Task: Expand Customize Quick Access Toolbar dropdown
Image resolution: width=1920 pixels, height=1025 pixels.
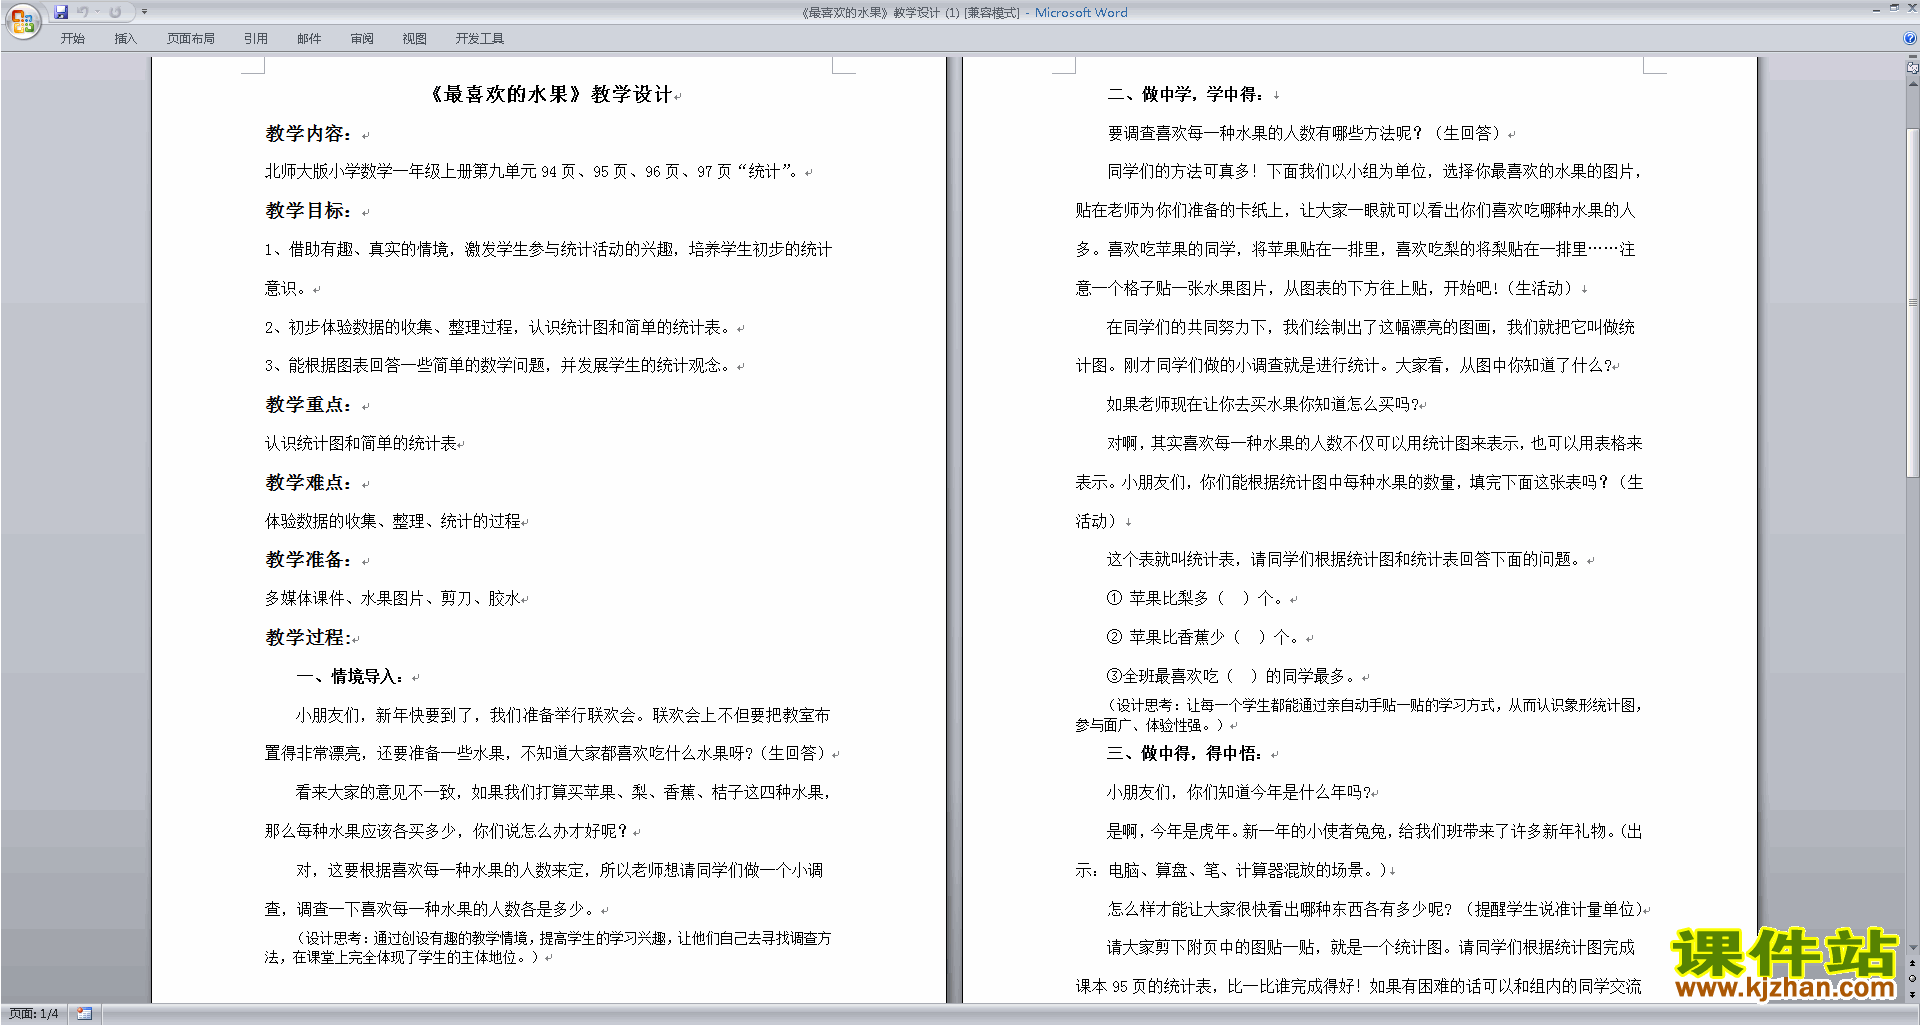Action: pos(144,12)
